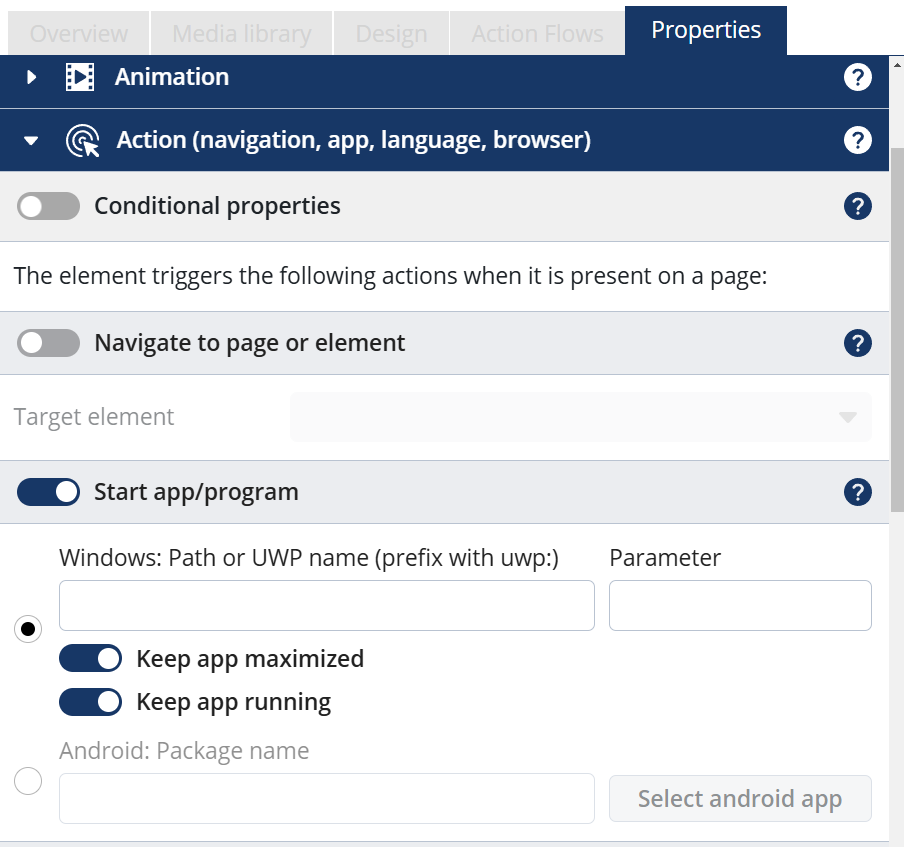Select the Android package option radio button
This screenshot has height=847, width=904.
click(27, 782)
